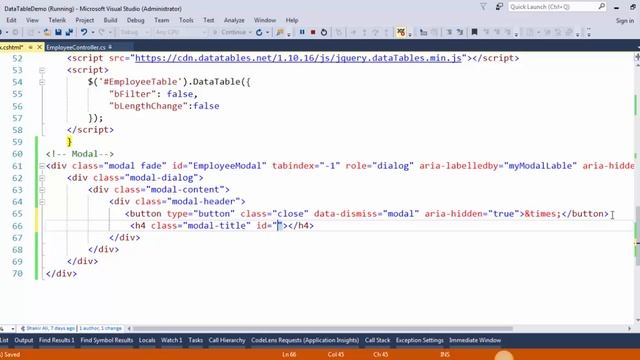The image size is (640, 360).
Task: Open the Locals window tab
Action: tap(147, 340)
